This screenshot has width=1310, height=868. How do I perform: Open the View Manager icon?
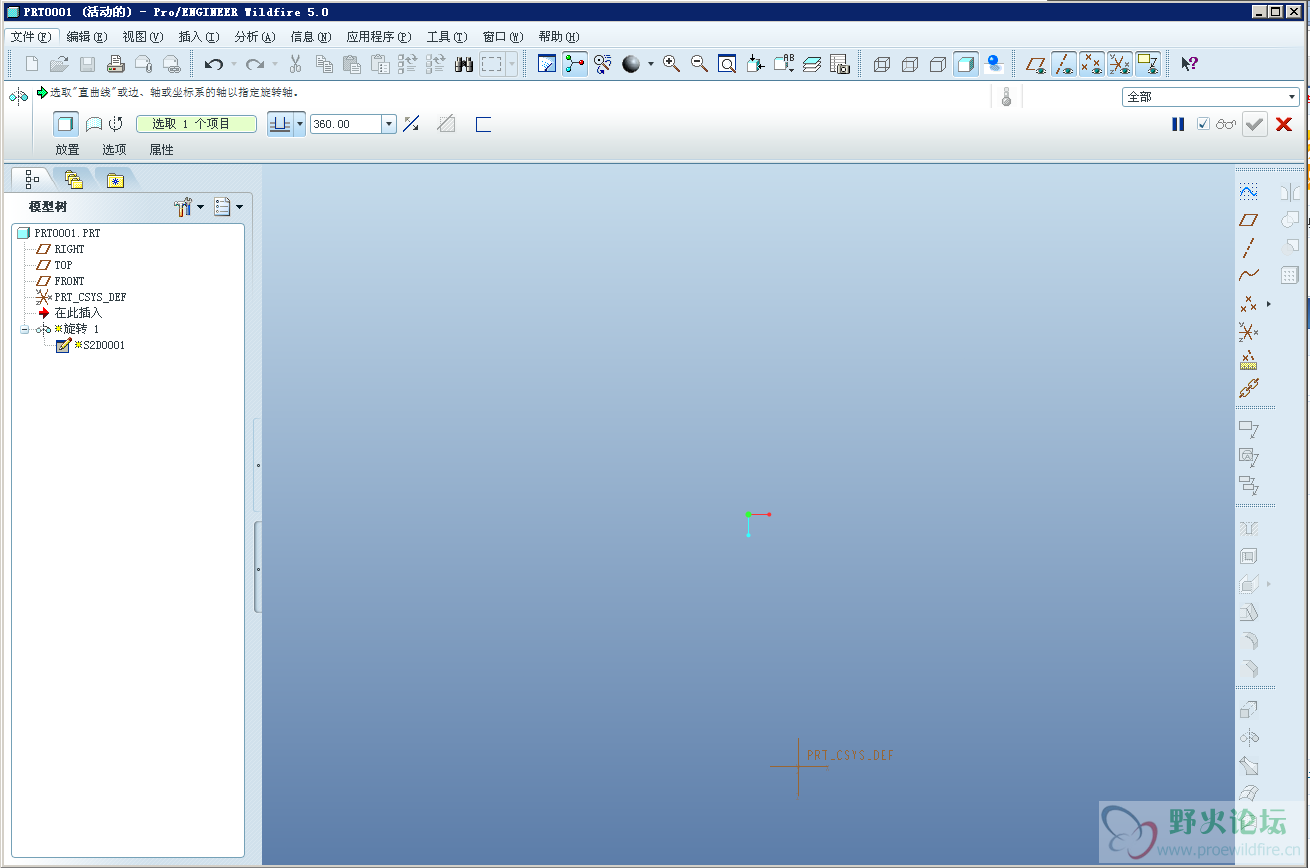tap(839, 64)
